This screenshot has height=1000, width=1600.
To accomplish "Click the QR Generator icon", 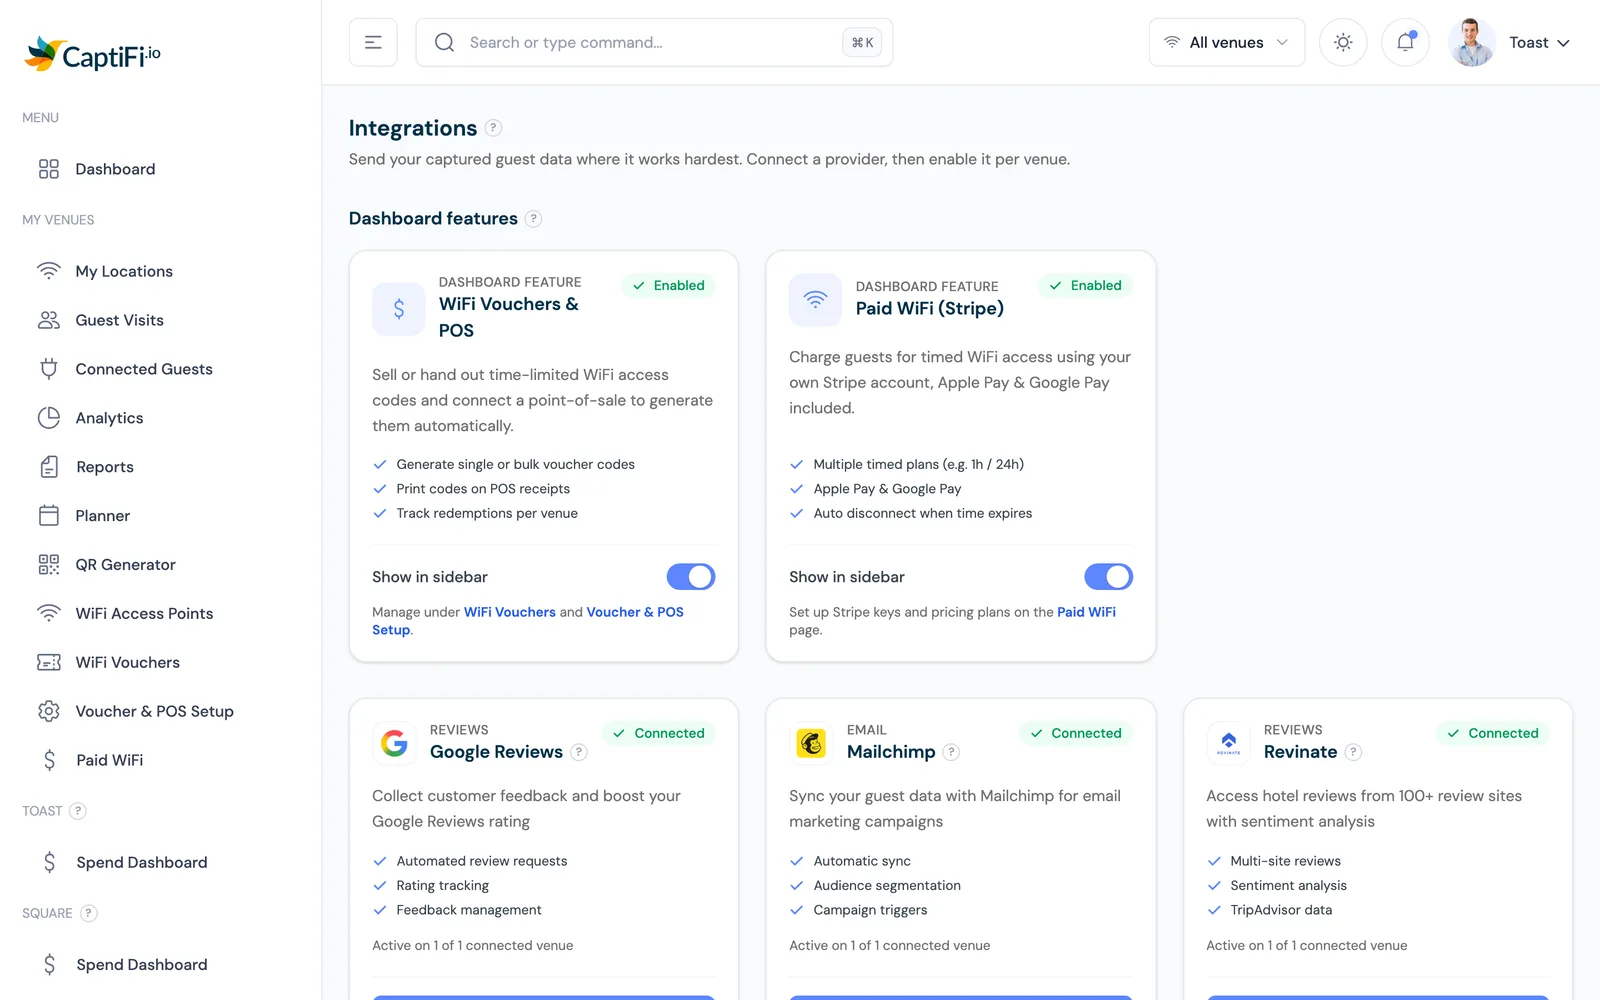I will (x=49, y=565).
